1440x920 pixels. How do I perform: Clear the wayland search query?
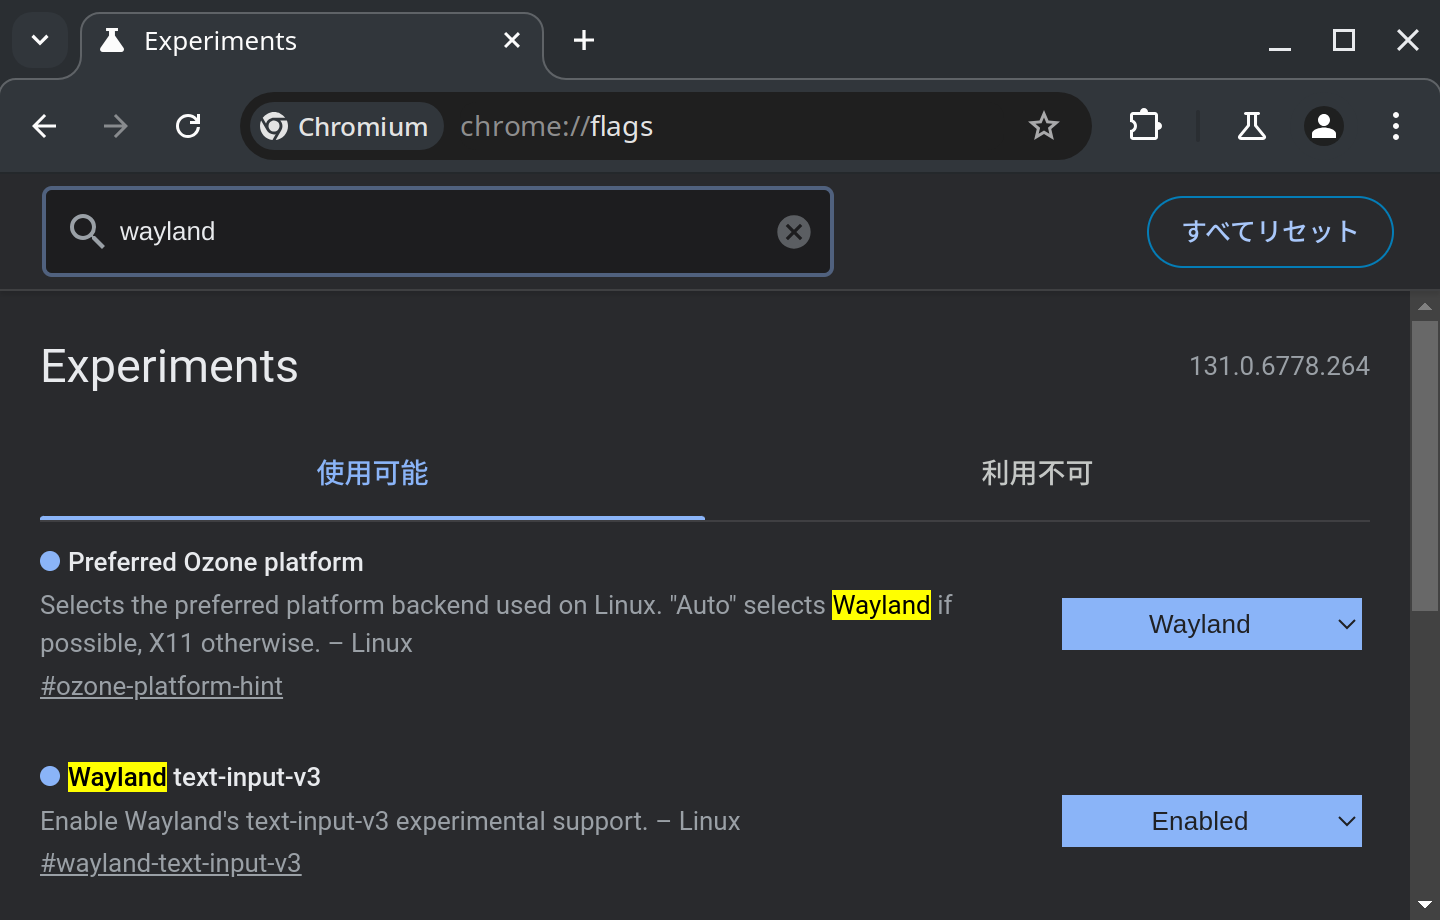793,231
